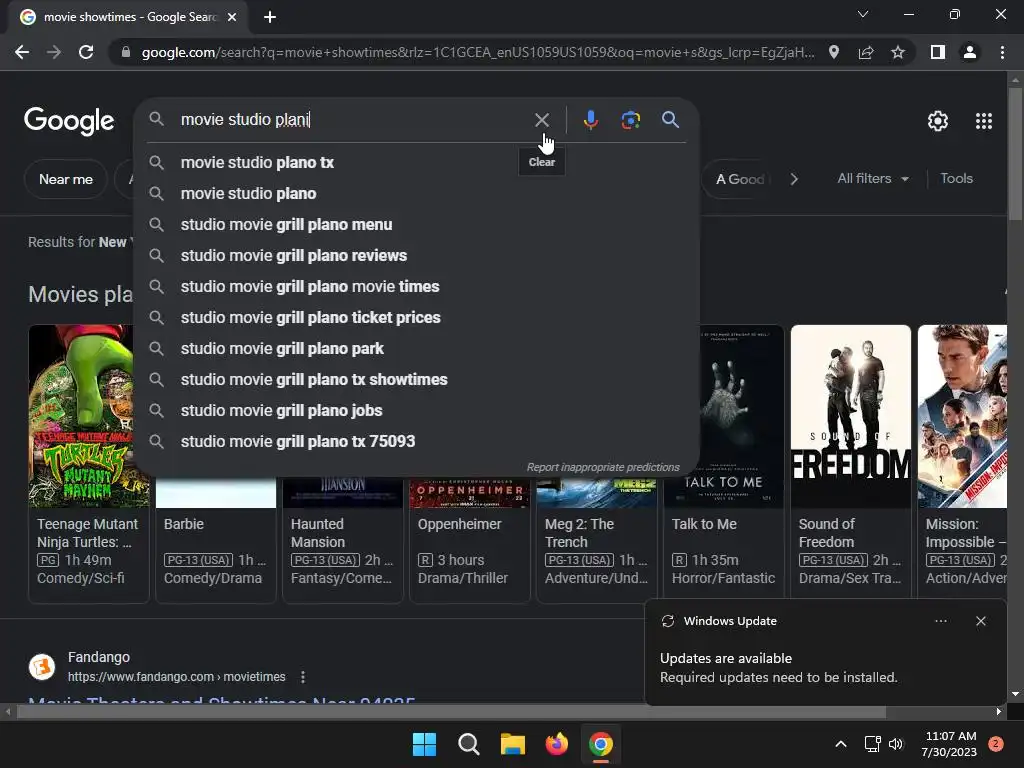Click Chrome icon in taskbar

(x=601, y=744)
